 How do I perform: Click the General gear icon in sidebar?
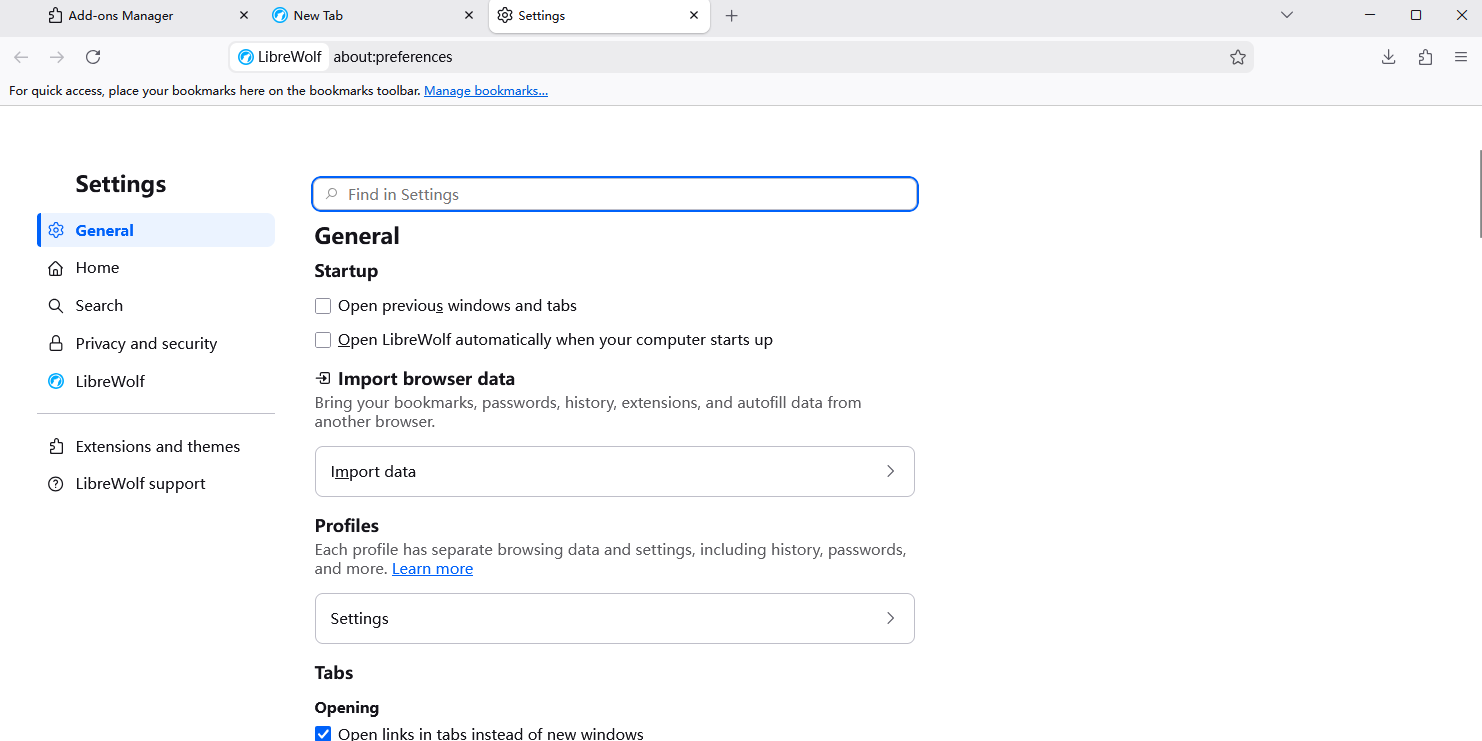[x=56, y=230]
